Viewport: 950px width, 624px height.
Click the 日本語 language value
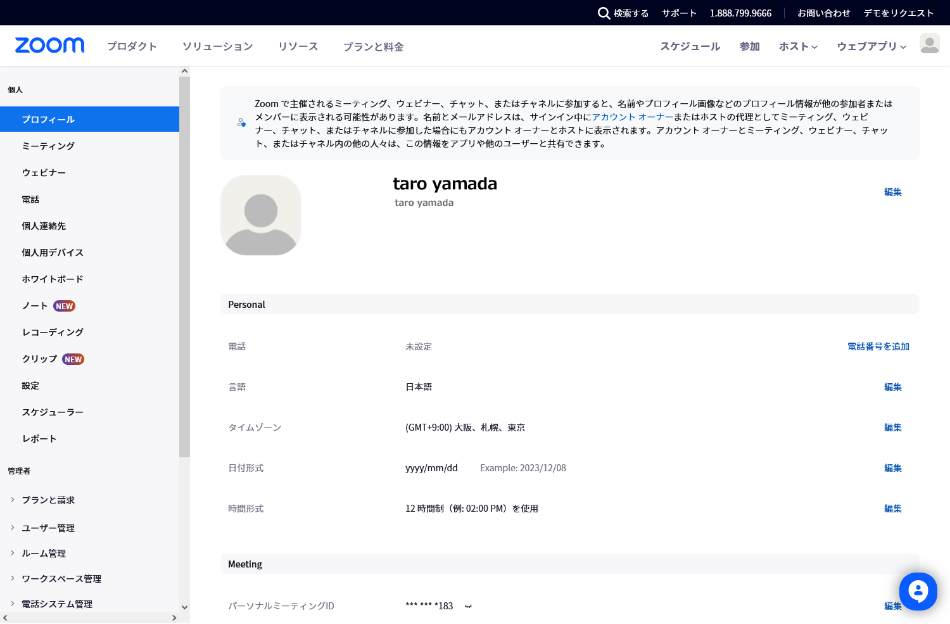coord(419,387)
